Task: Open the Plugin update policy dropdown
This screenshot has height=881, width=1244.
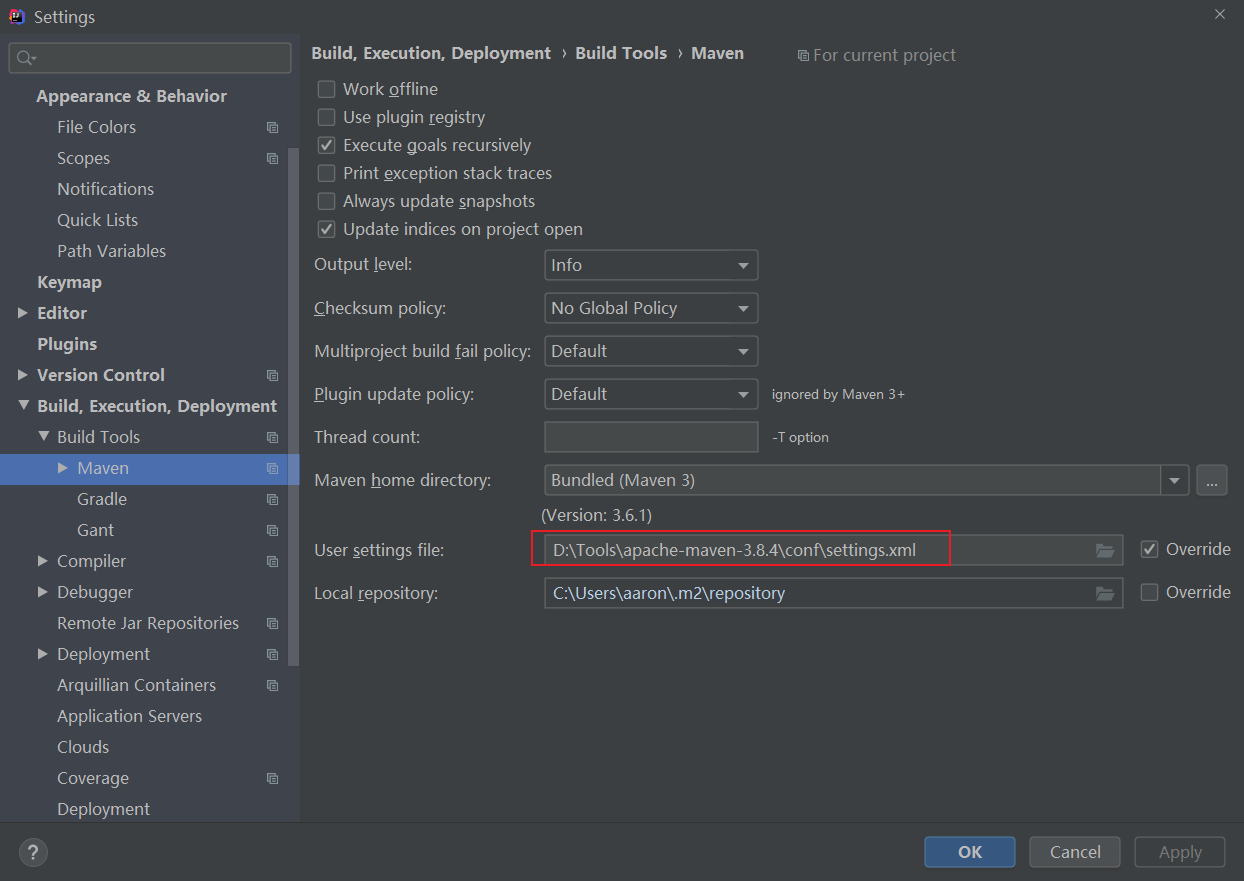Action: click(x=651, y=394)
